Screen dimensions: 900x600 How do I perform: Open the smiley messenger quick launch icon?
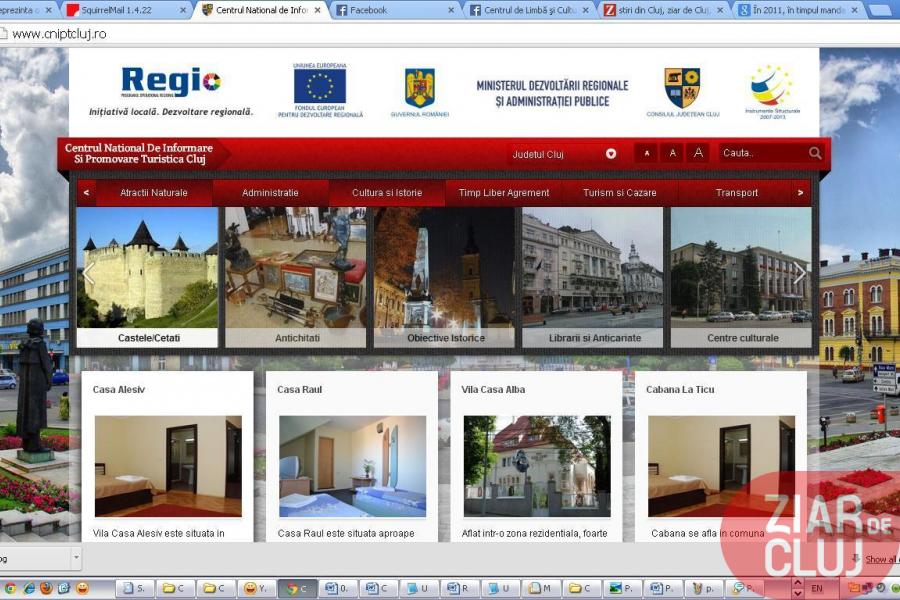click(82, 588)
